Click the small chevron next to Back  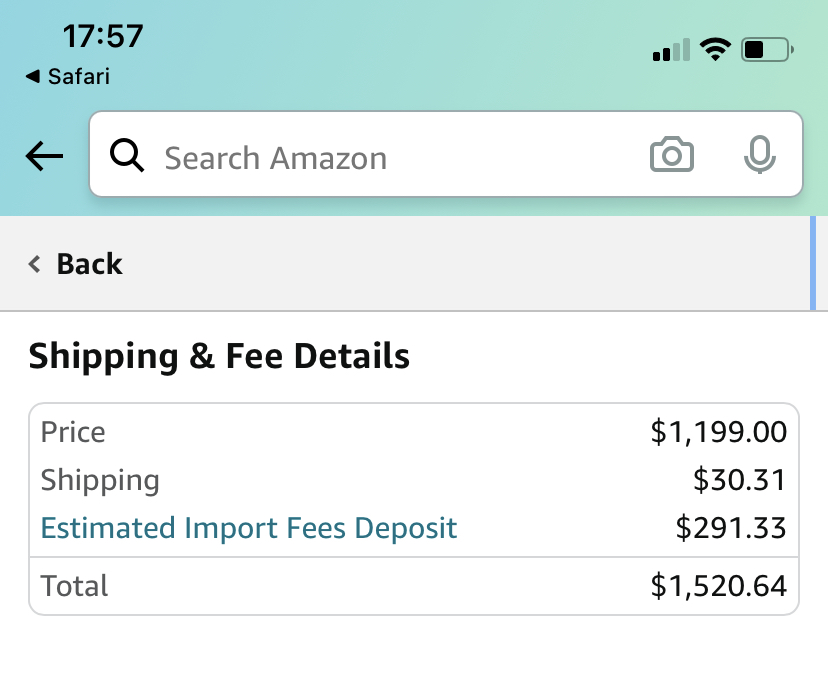(x=35, y=264)
